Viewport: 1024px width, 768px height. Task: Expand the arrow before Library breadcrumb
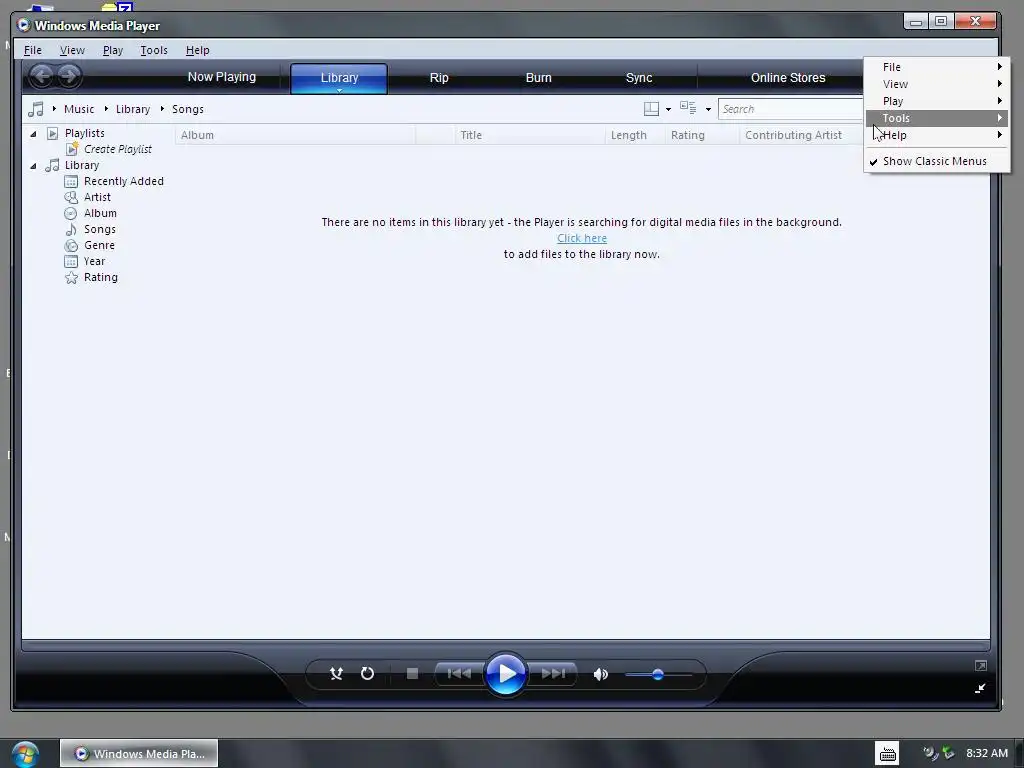click(106, 108)
